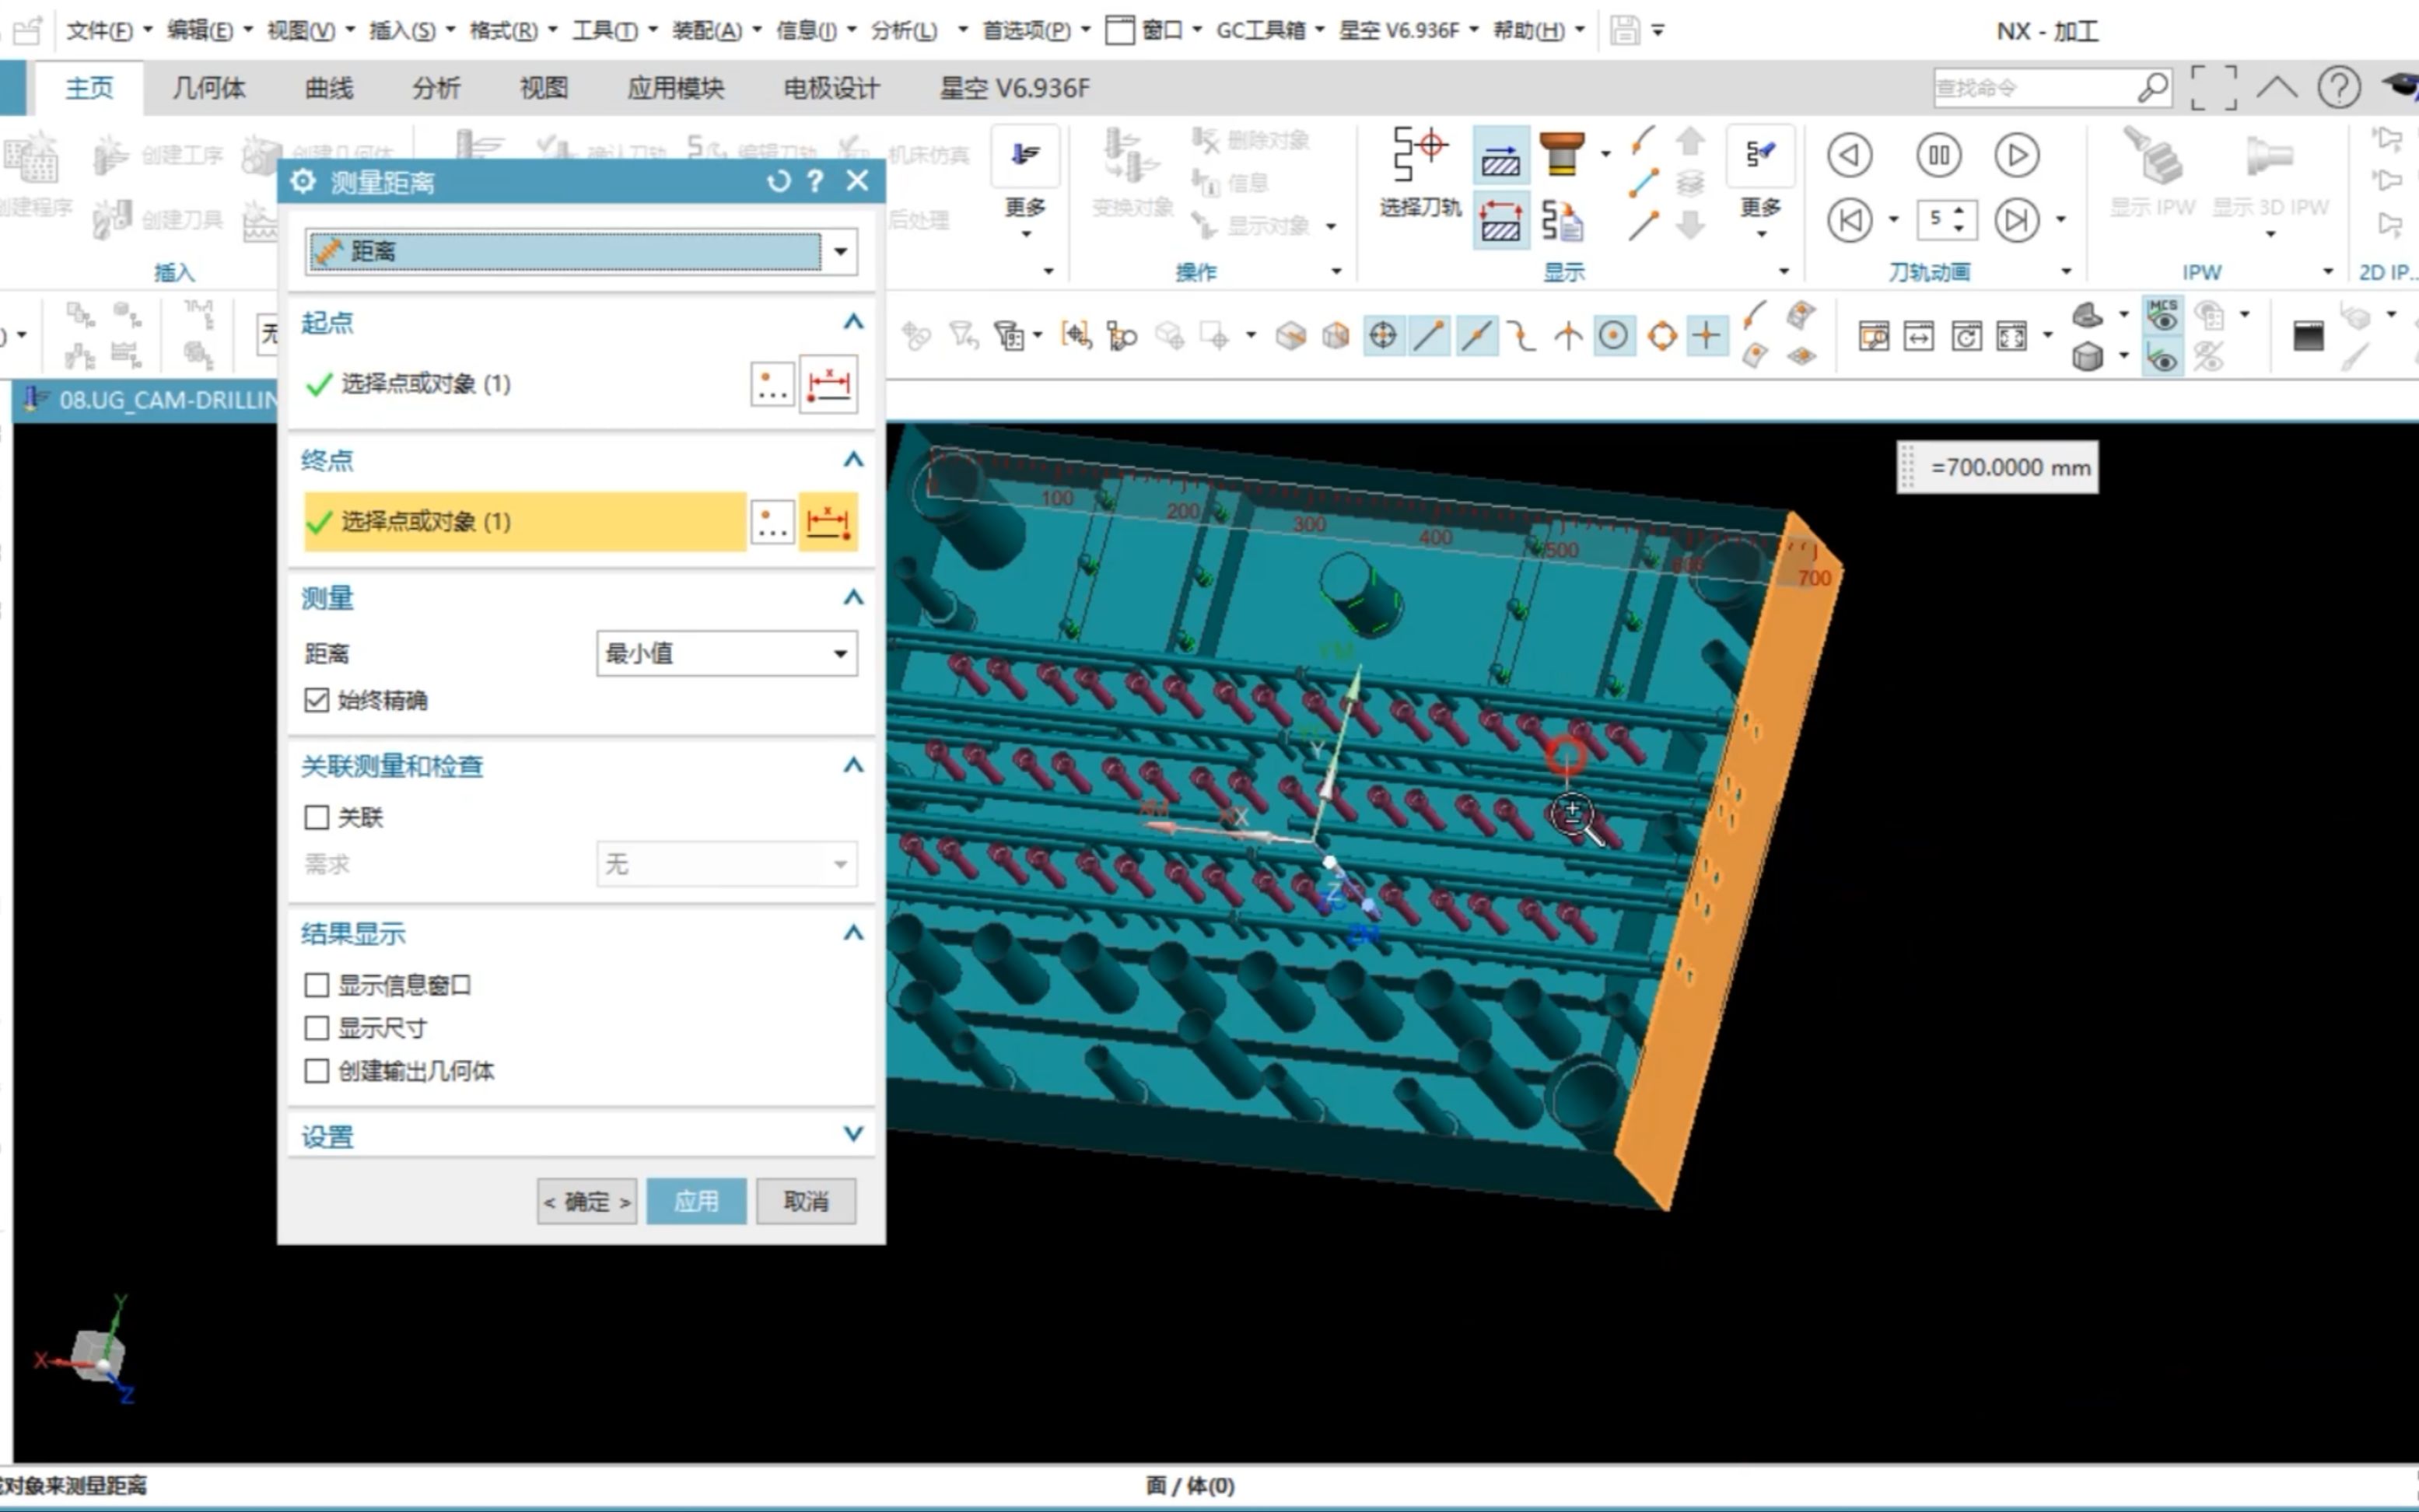Click the full screen brackets icon

tap(2213, 88)
